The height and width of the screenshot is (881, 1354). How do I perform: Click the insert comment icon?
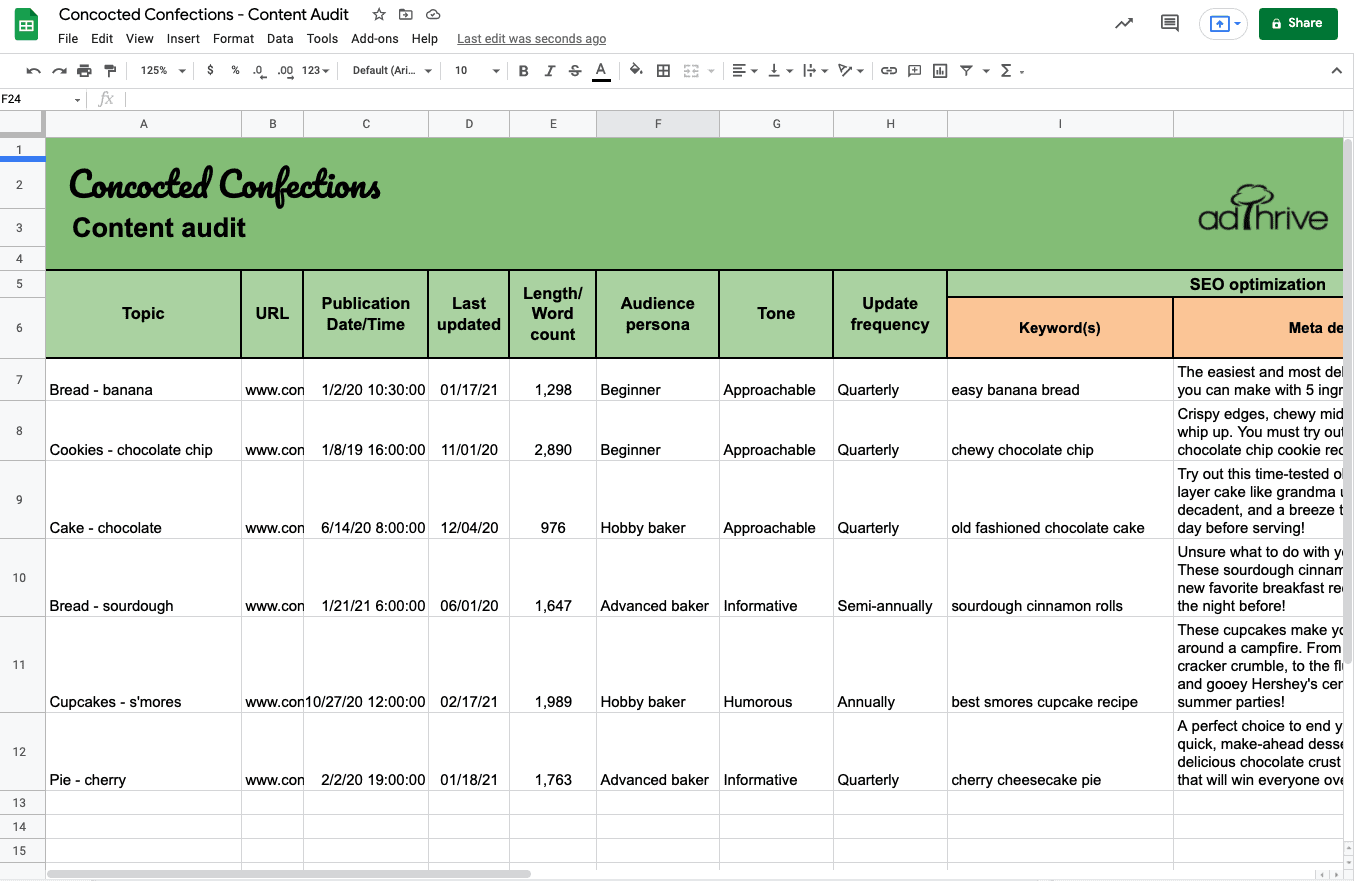(914, 71)
